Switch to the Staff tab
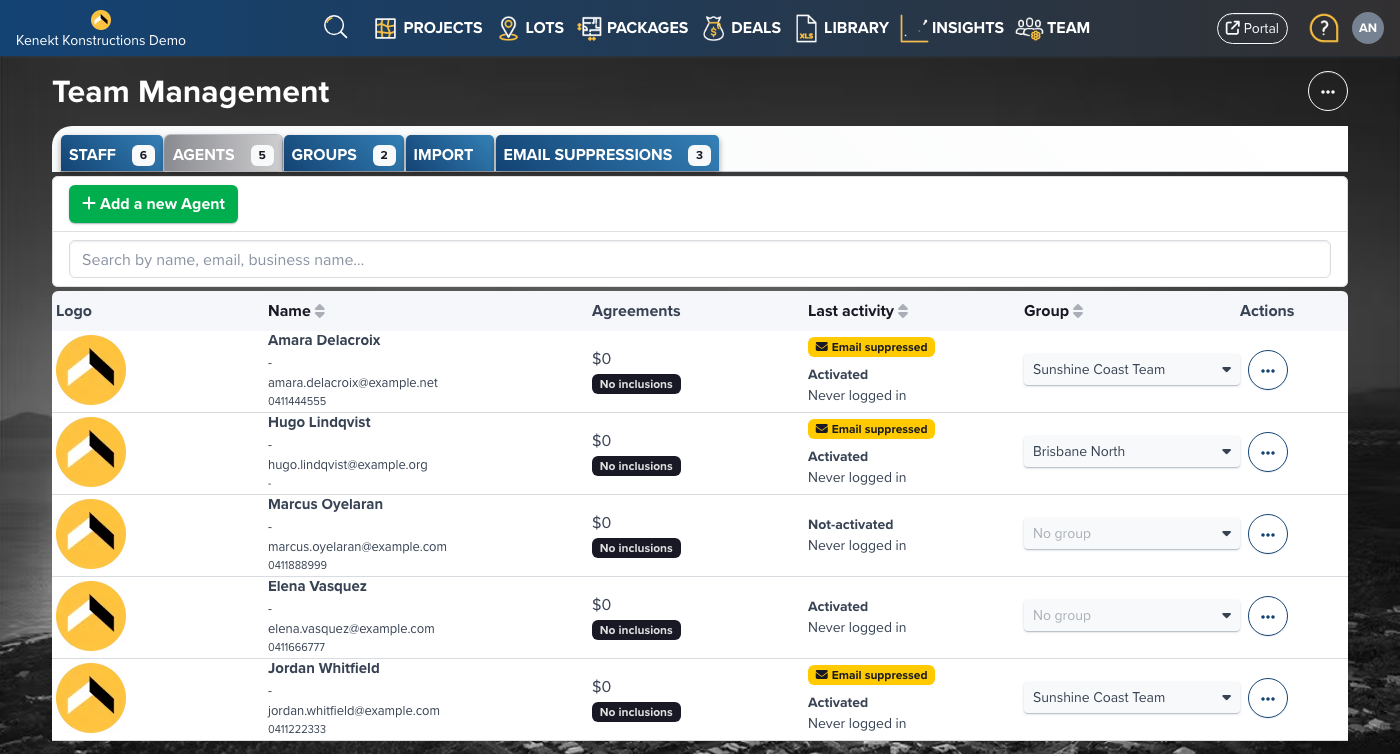The image size is (1400, 754). (x=111, y=154)
